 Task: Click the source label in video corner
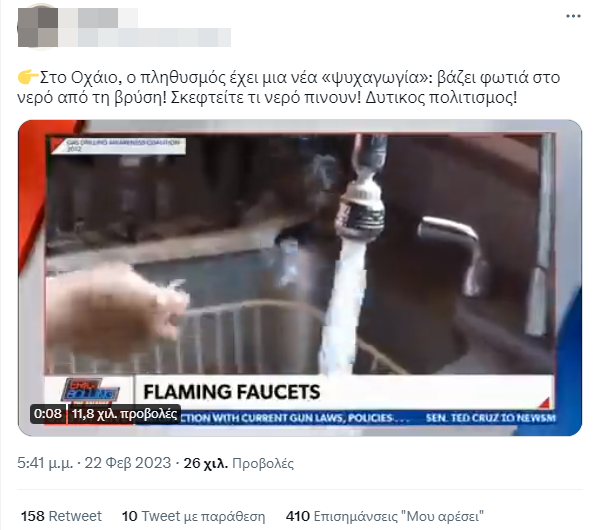119,146
